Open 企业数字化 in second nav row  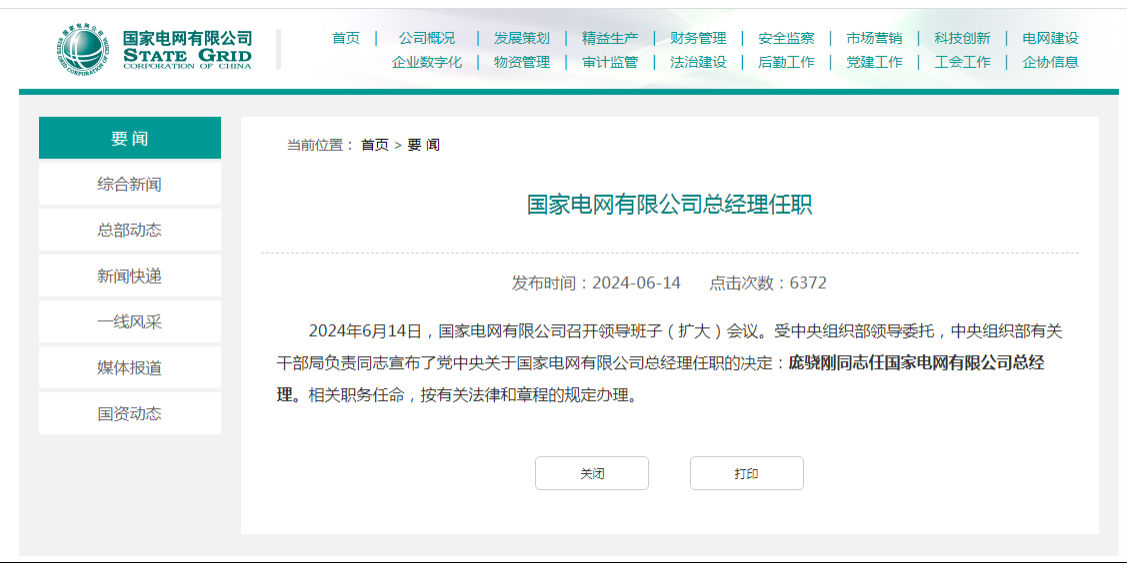pos(427,62)
